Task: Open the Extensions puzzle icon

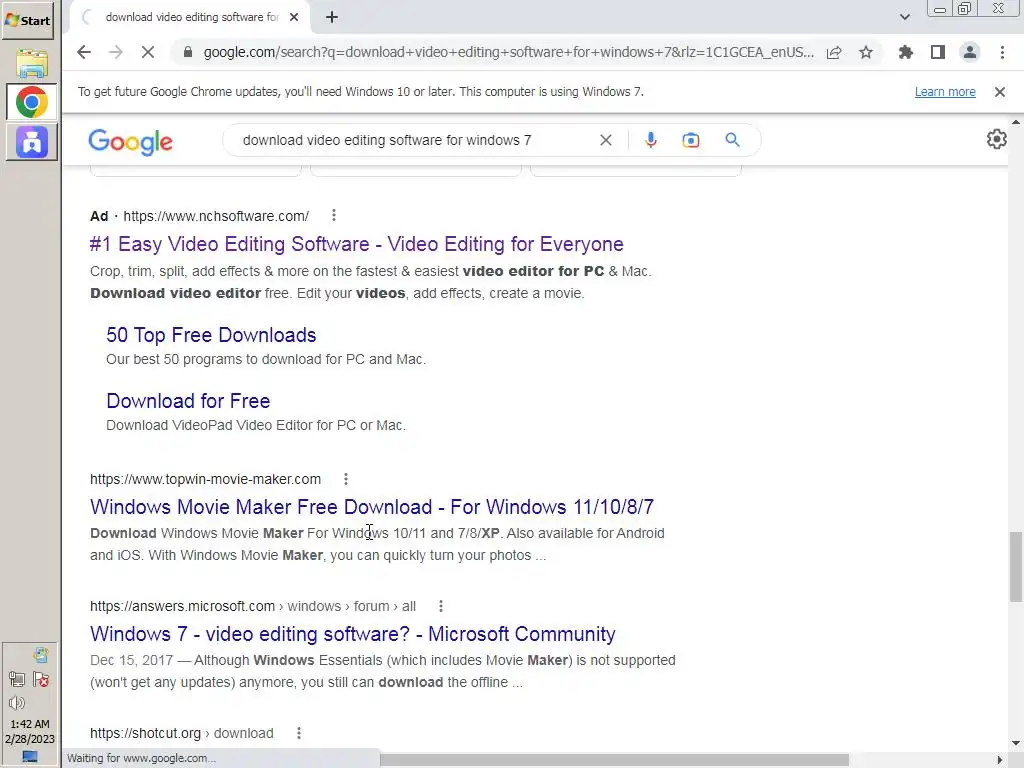Action: 906,52
